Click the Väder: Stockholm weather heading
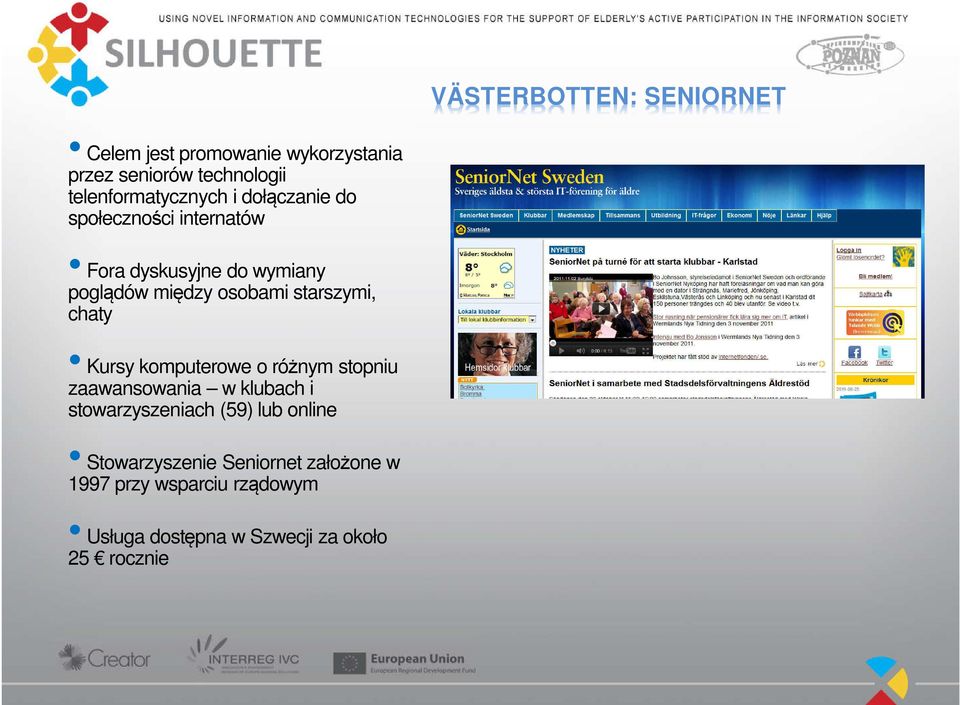Viewport: 960px width, 705px height. coord(486,253)
